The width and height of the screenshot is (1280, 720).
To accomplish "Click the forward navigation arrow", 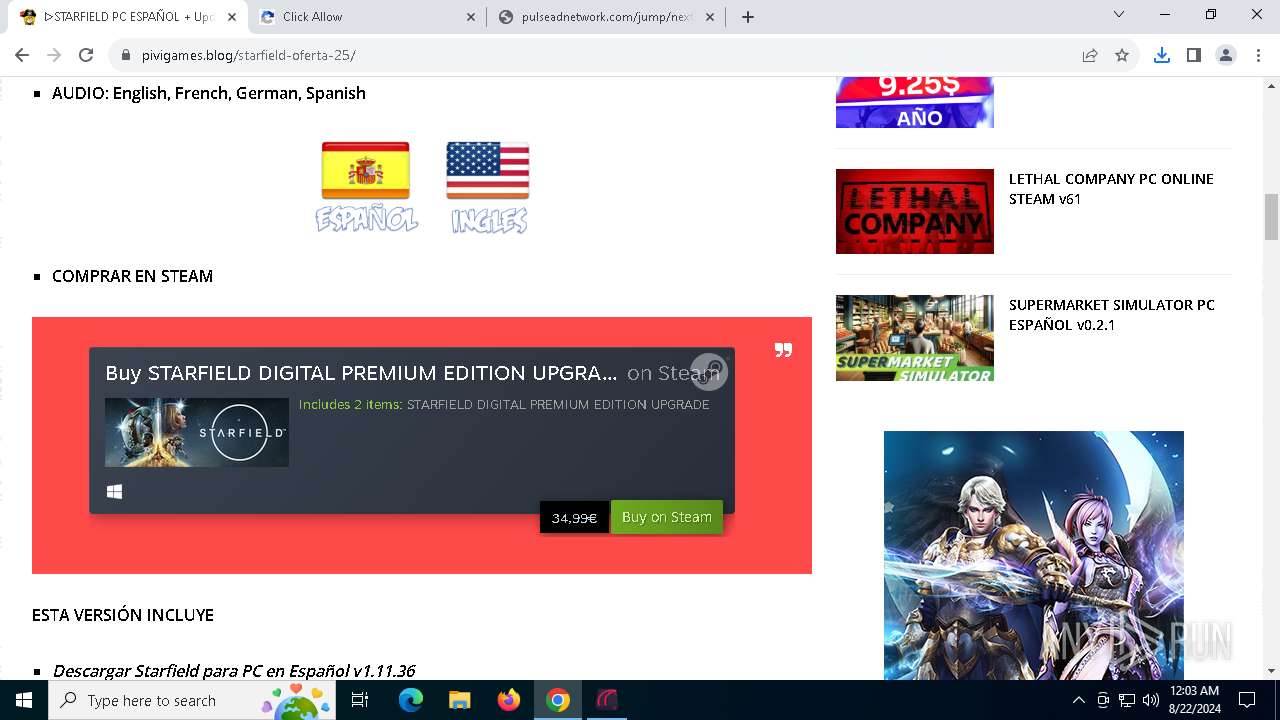I will (54, 55).
